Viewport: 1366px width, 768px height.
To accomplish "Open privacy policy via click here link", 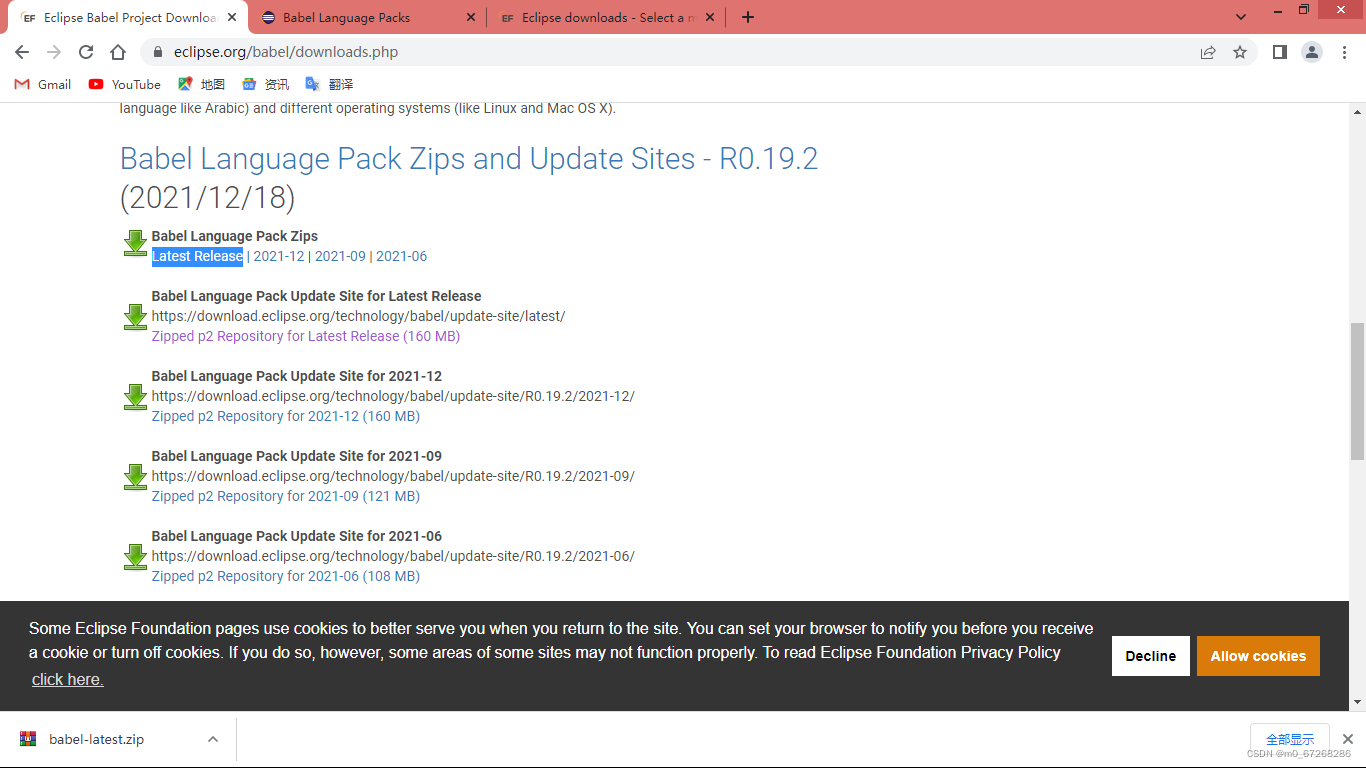I will coord(67,679).
